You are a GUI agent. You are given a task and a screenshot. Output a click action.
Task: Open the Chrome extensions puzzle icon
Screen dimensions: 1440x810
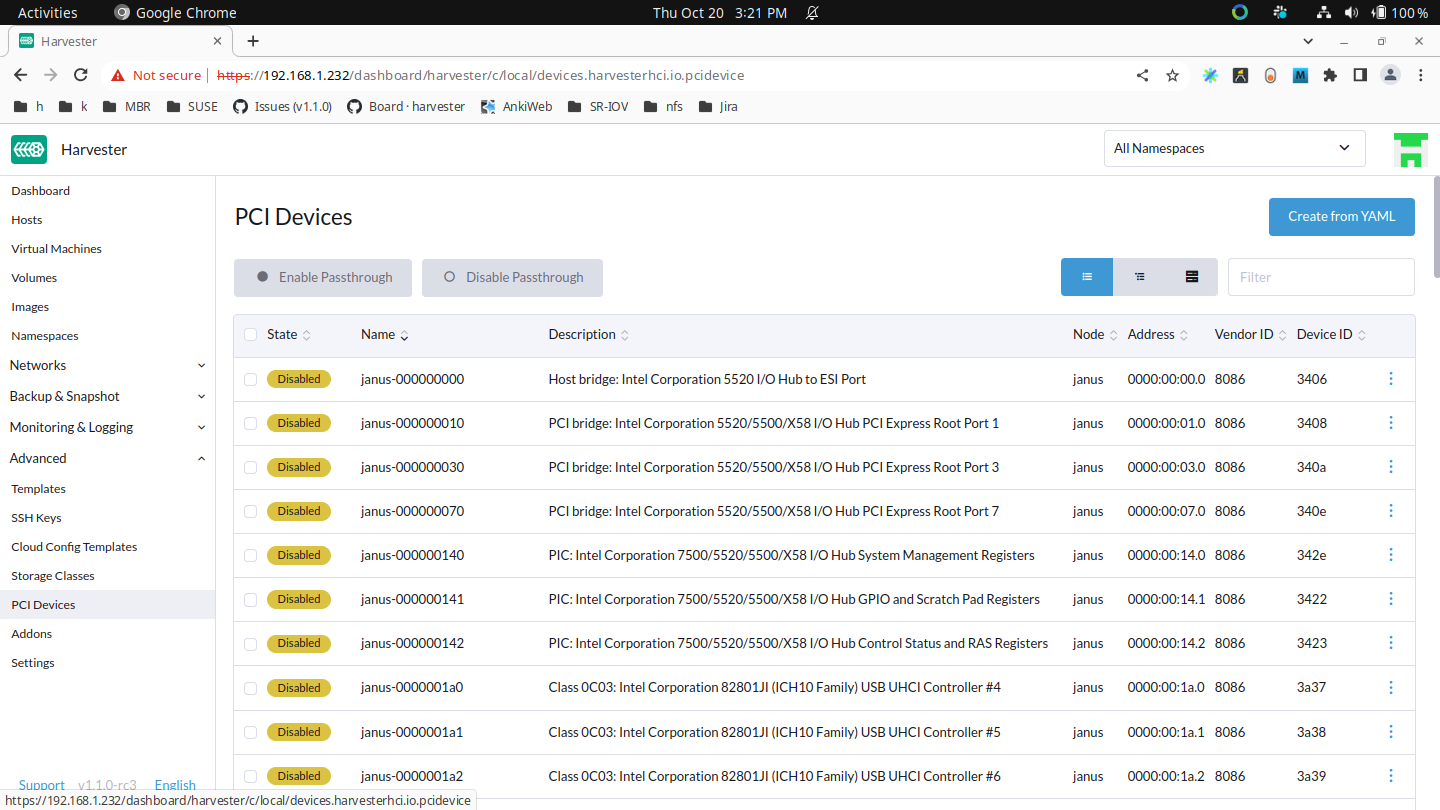pyautogui.click(x=1329, y=75)
